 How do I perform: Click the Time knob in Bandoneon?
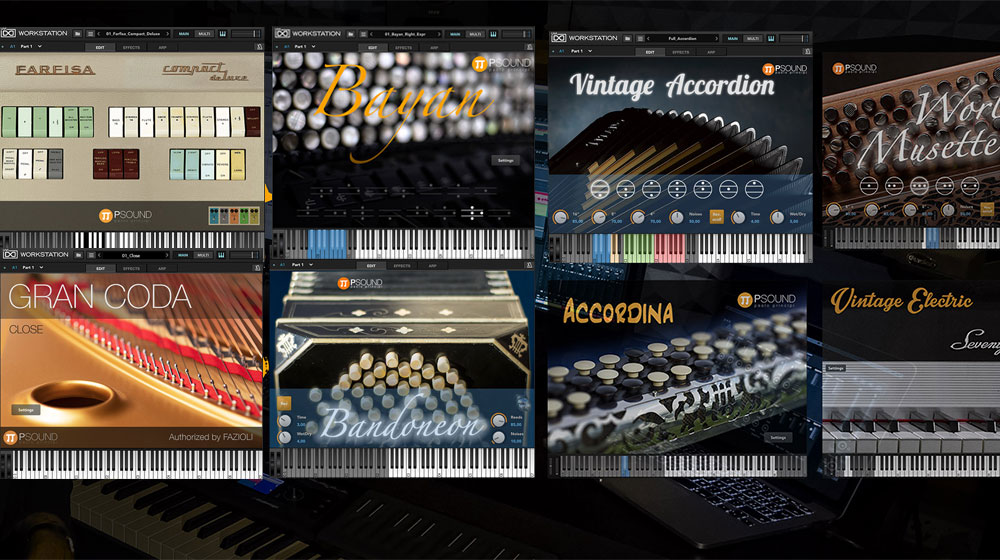point(284,421)
